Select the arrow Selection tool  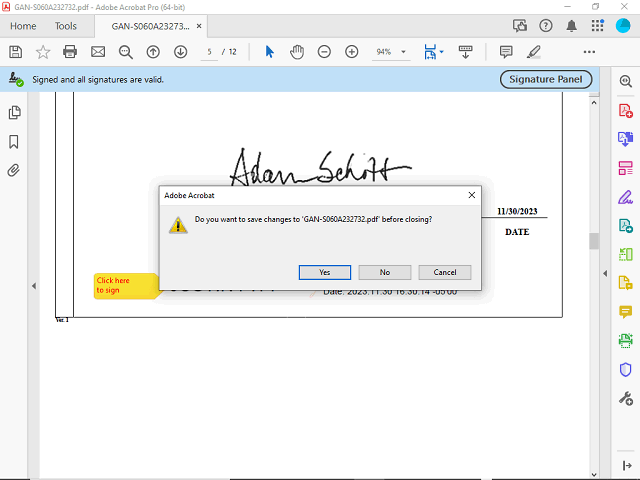269,52
